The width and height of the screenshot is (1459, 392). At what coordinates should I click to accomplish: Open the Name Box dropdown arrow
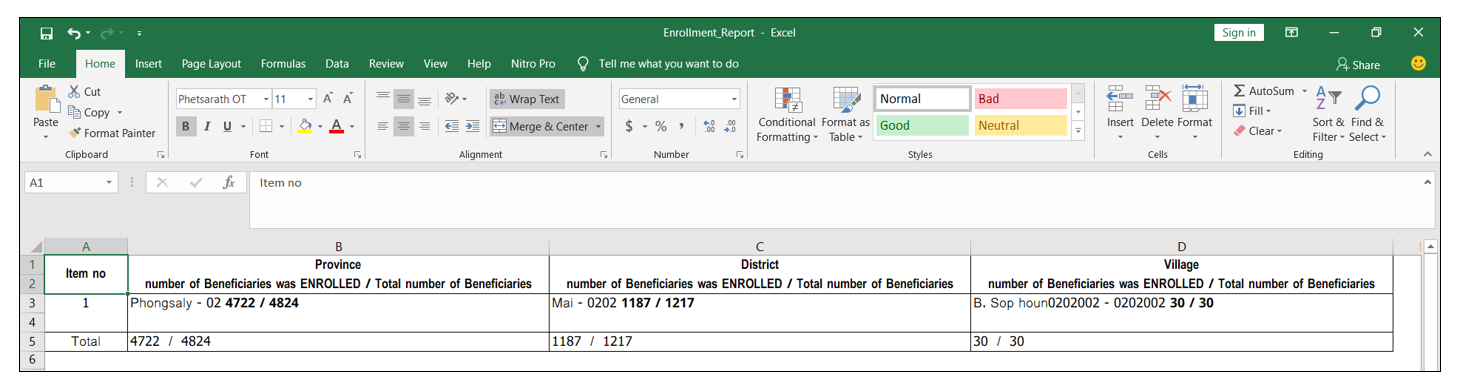(110, 183)
